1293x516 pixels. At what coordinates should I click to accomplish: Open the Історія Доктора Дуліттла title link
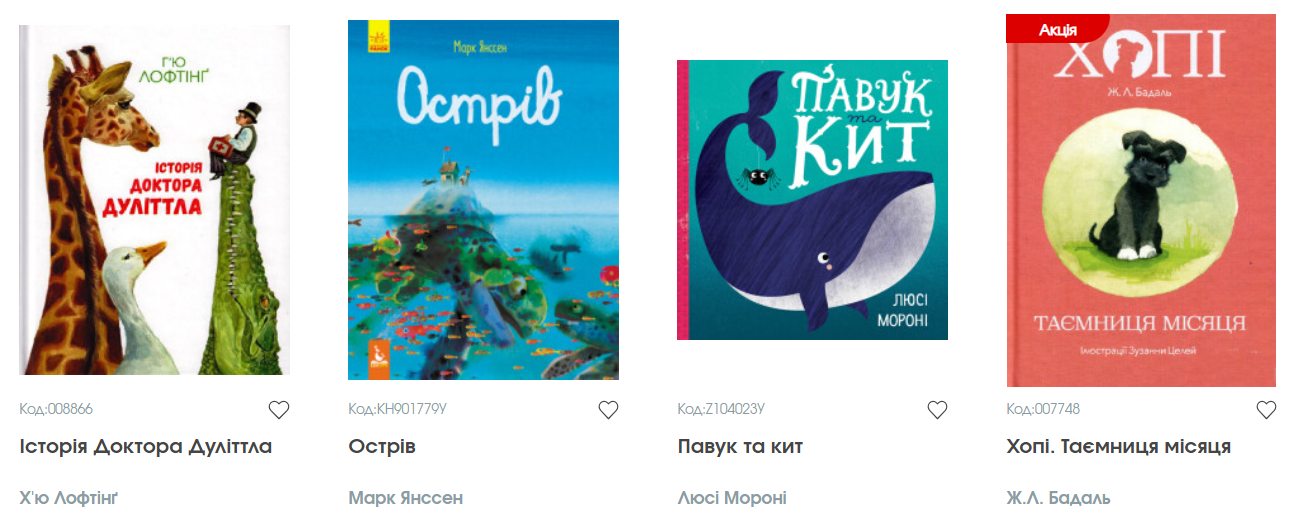pos(146,446)
